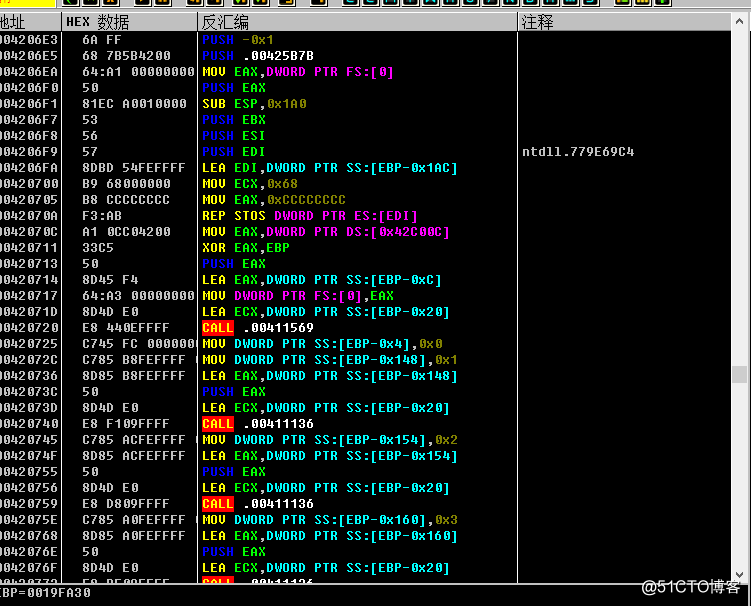Select the XOR EAX,EBP instruction
The height and width of the screenshot is (606, 751).
pyautogui.click(x=246, y=248)
